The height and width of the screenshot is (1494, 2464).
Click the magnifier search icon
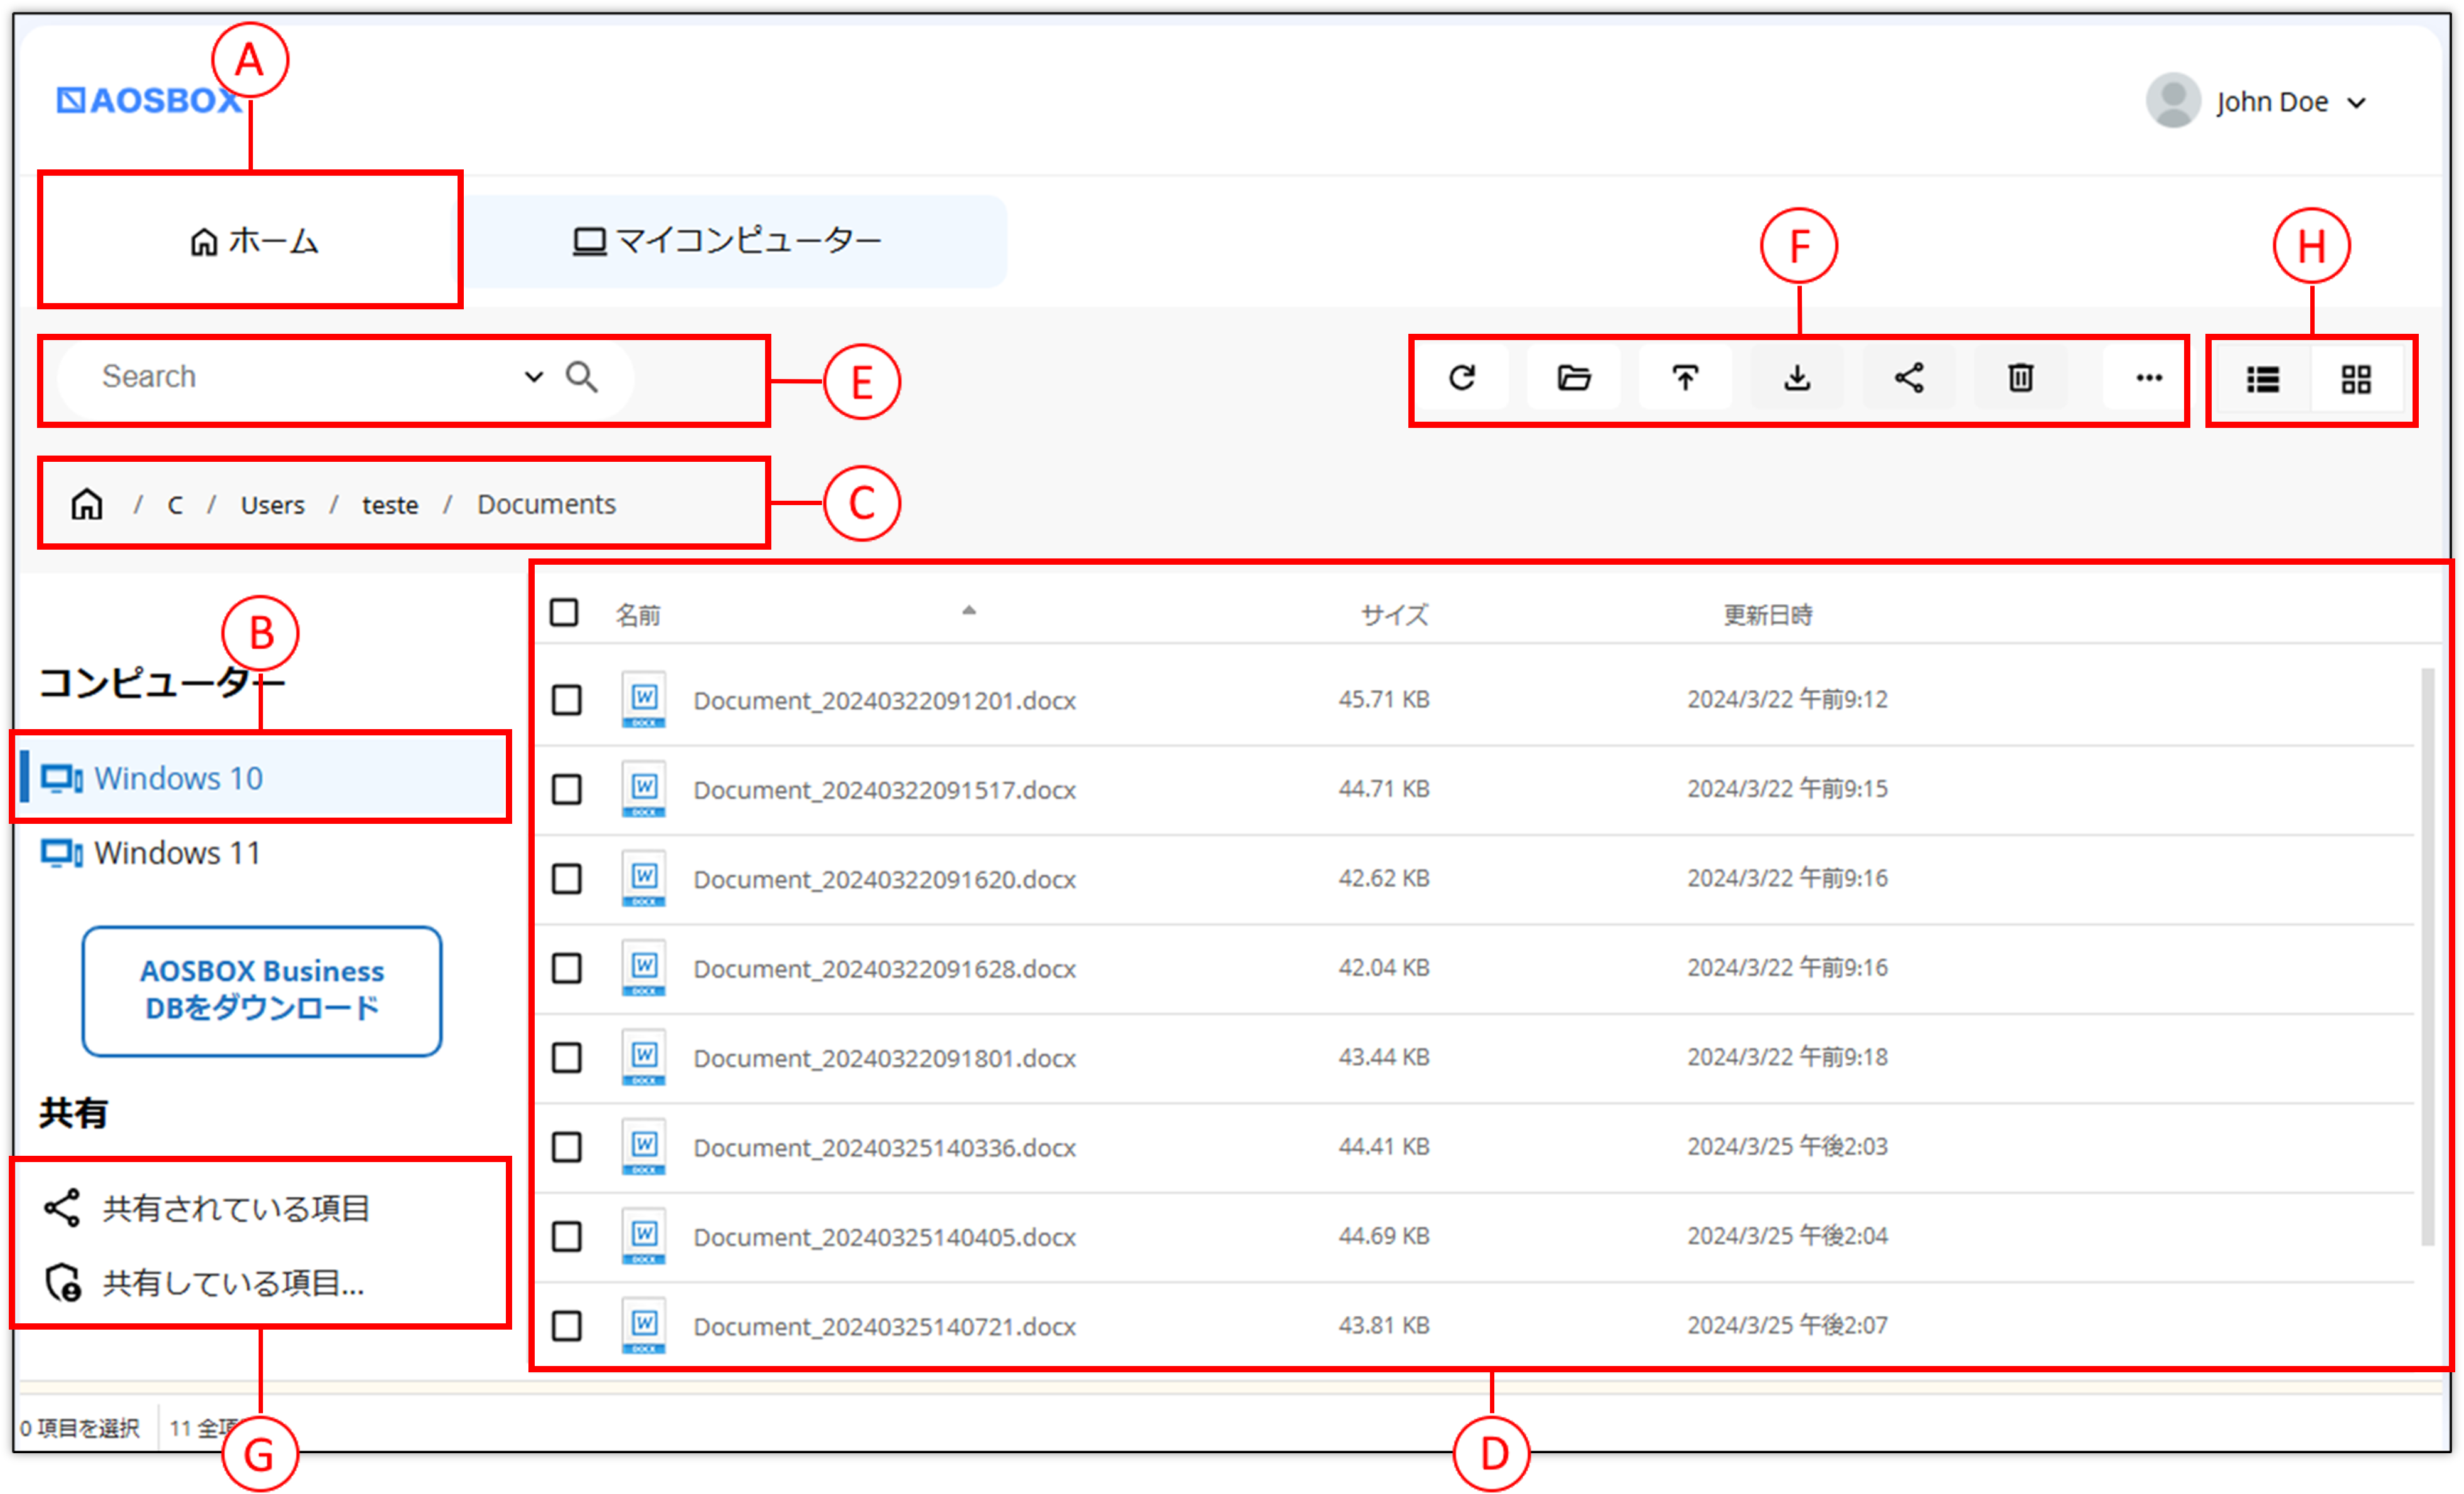point(582,377)
